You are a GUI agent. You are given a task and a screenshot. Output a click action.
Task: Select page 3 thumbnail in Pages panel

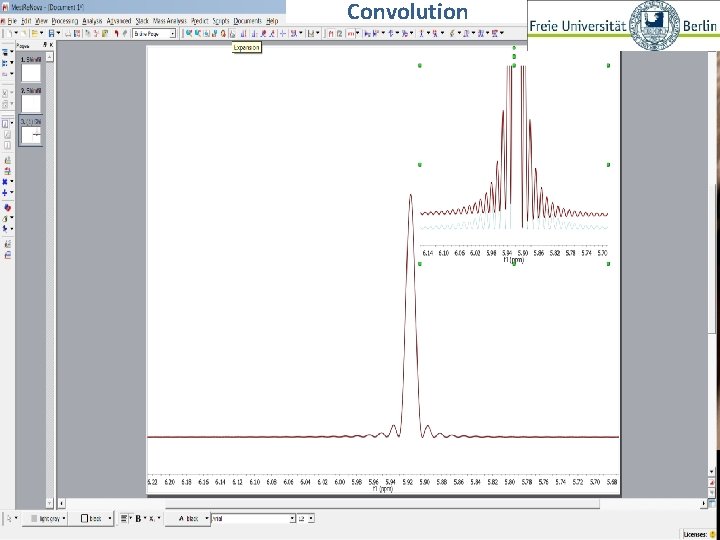point(31,135)
